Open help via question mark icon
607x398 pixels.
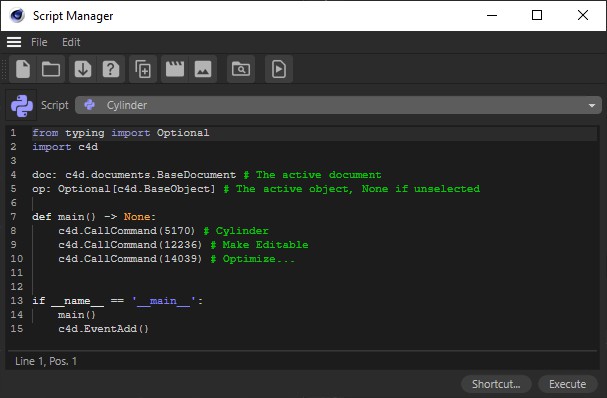[111, 69]
